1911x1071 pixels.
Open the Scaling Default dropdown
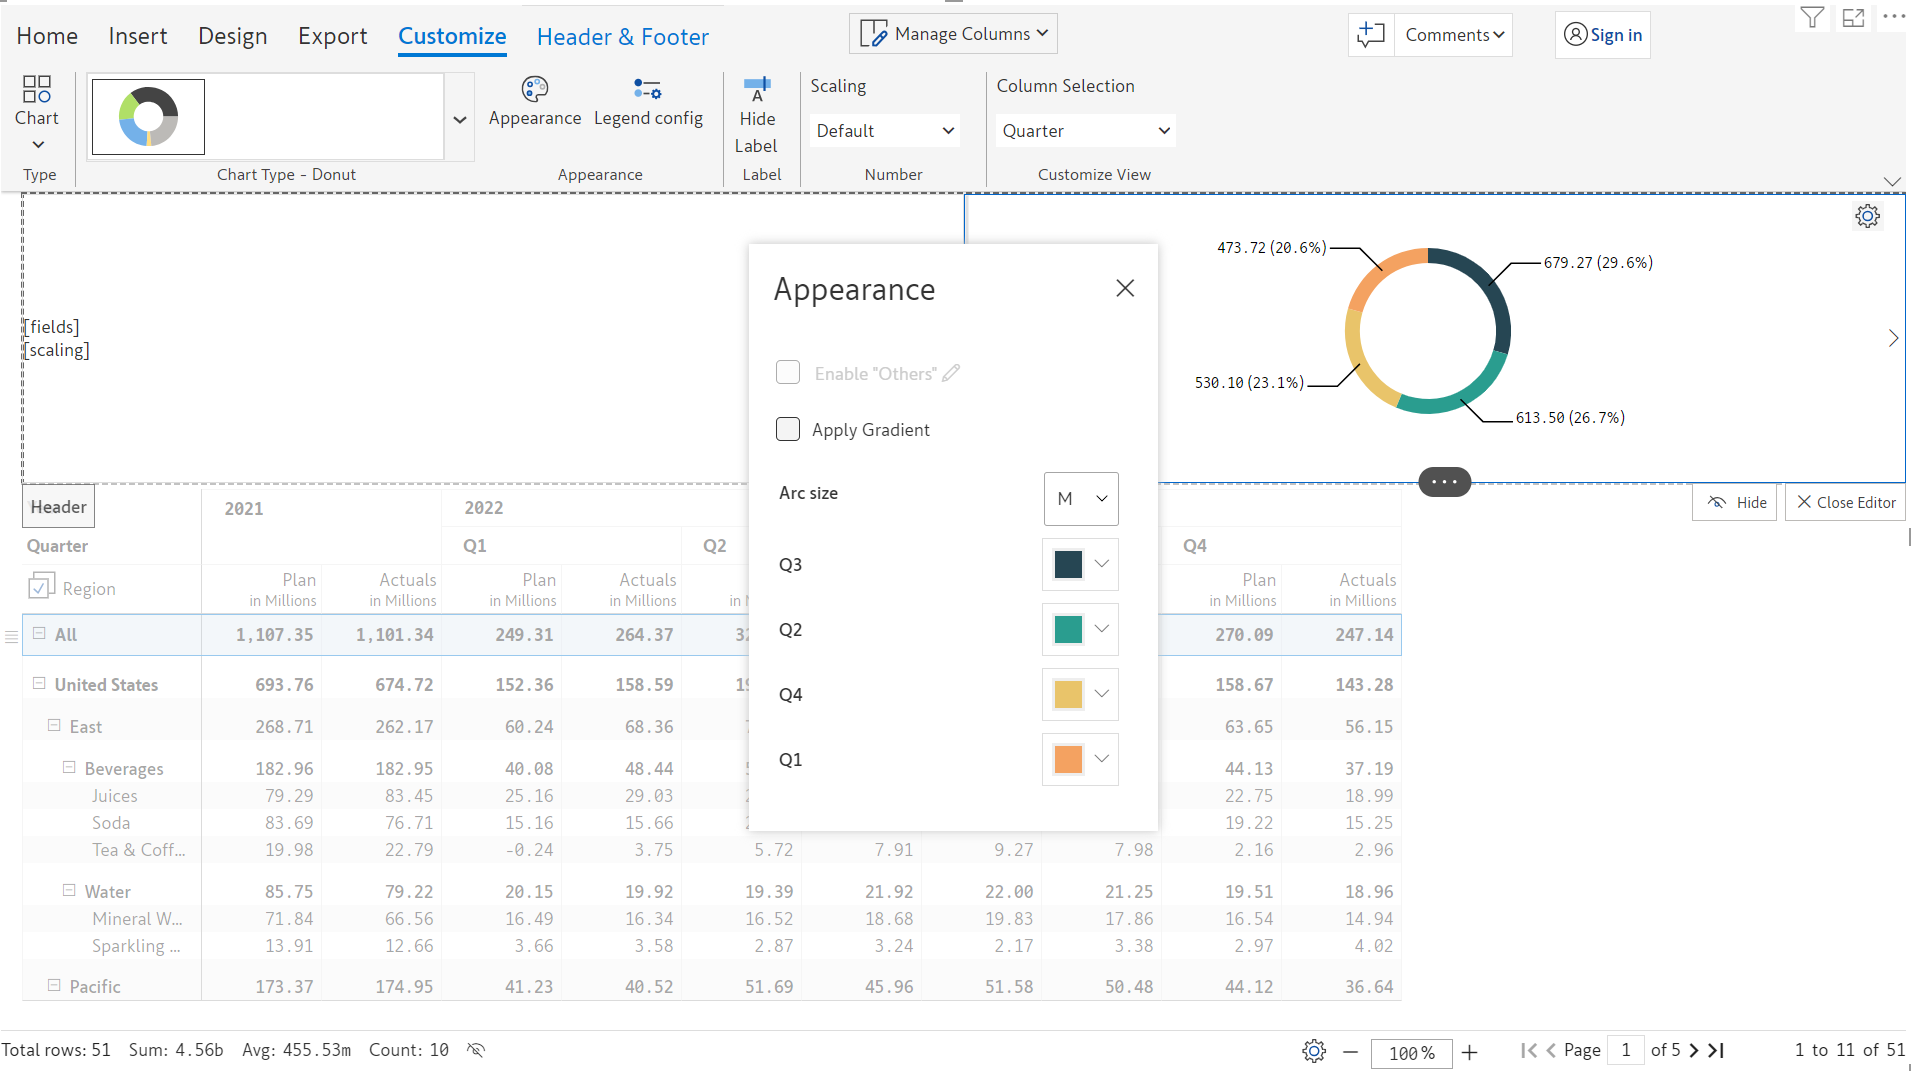click(x=884, y=131)
